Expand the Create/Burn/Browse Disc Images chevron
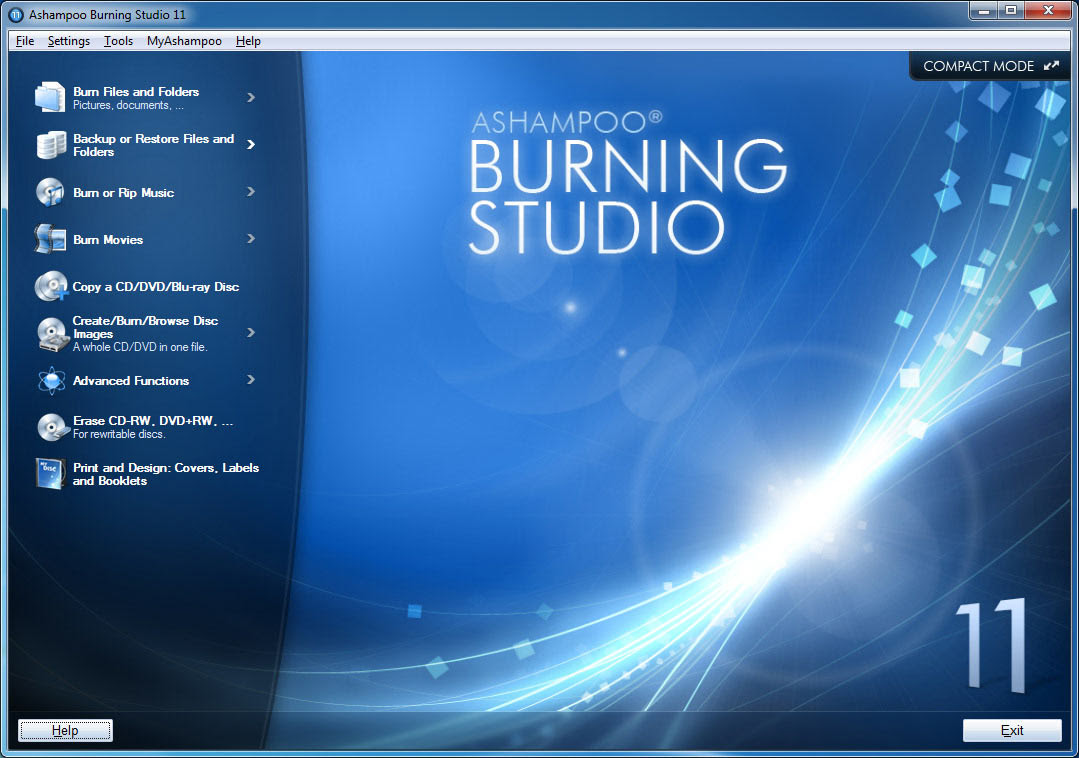The height and width of the screenshot is (758, 1079). (251, 333)
